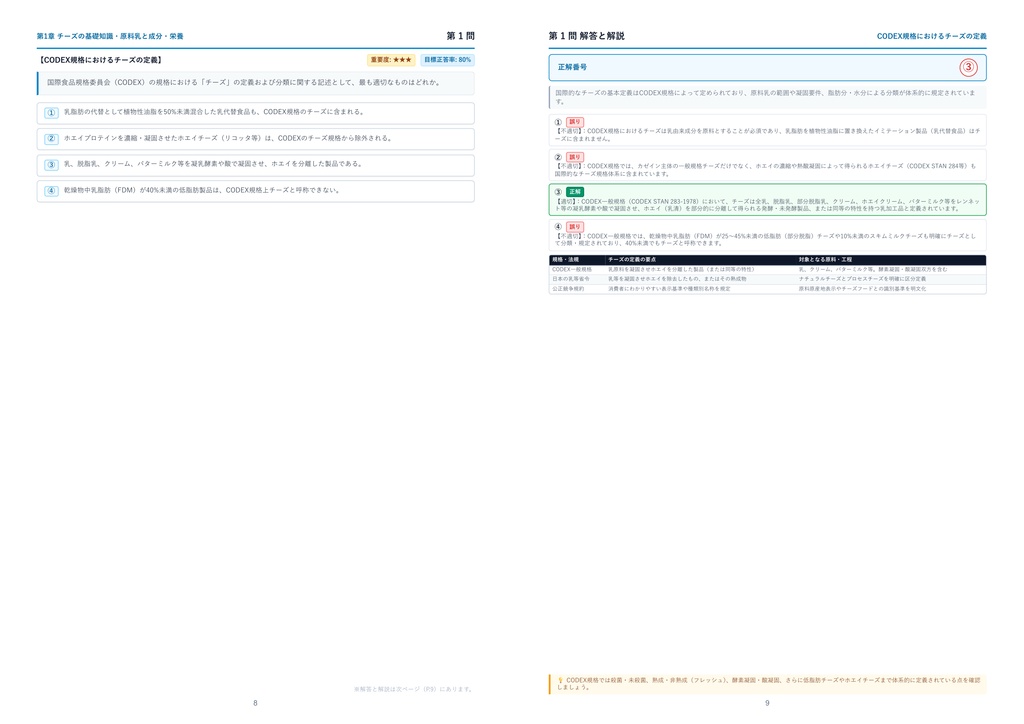The height and width of the screenshot is (724, 1024).
Task: Click the 第 1 問 解答と解説 heading
Action: [586, 36]
